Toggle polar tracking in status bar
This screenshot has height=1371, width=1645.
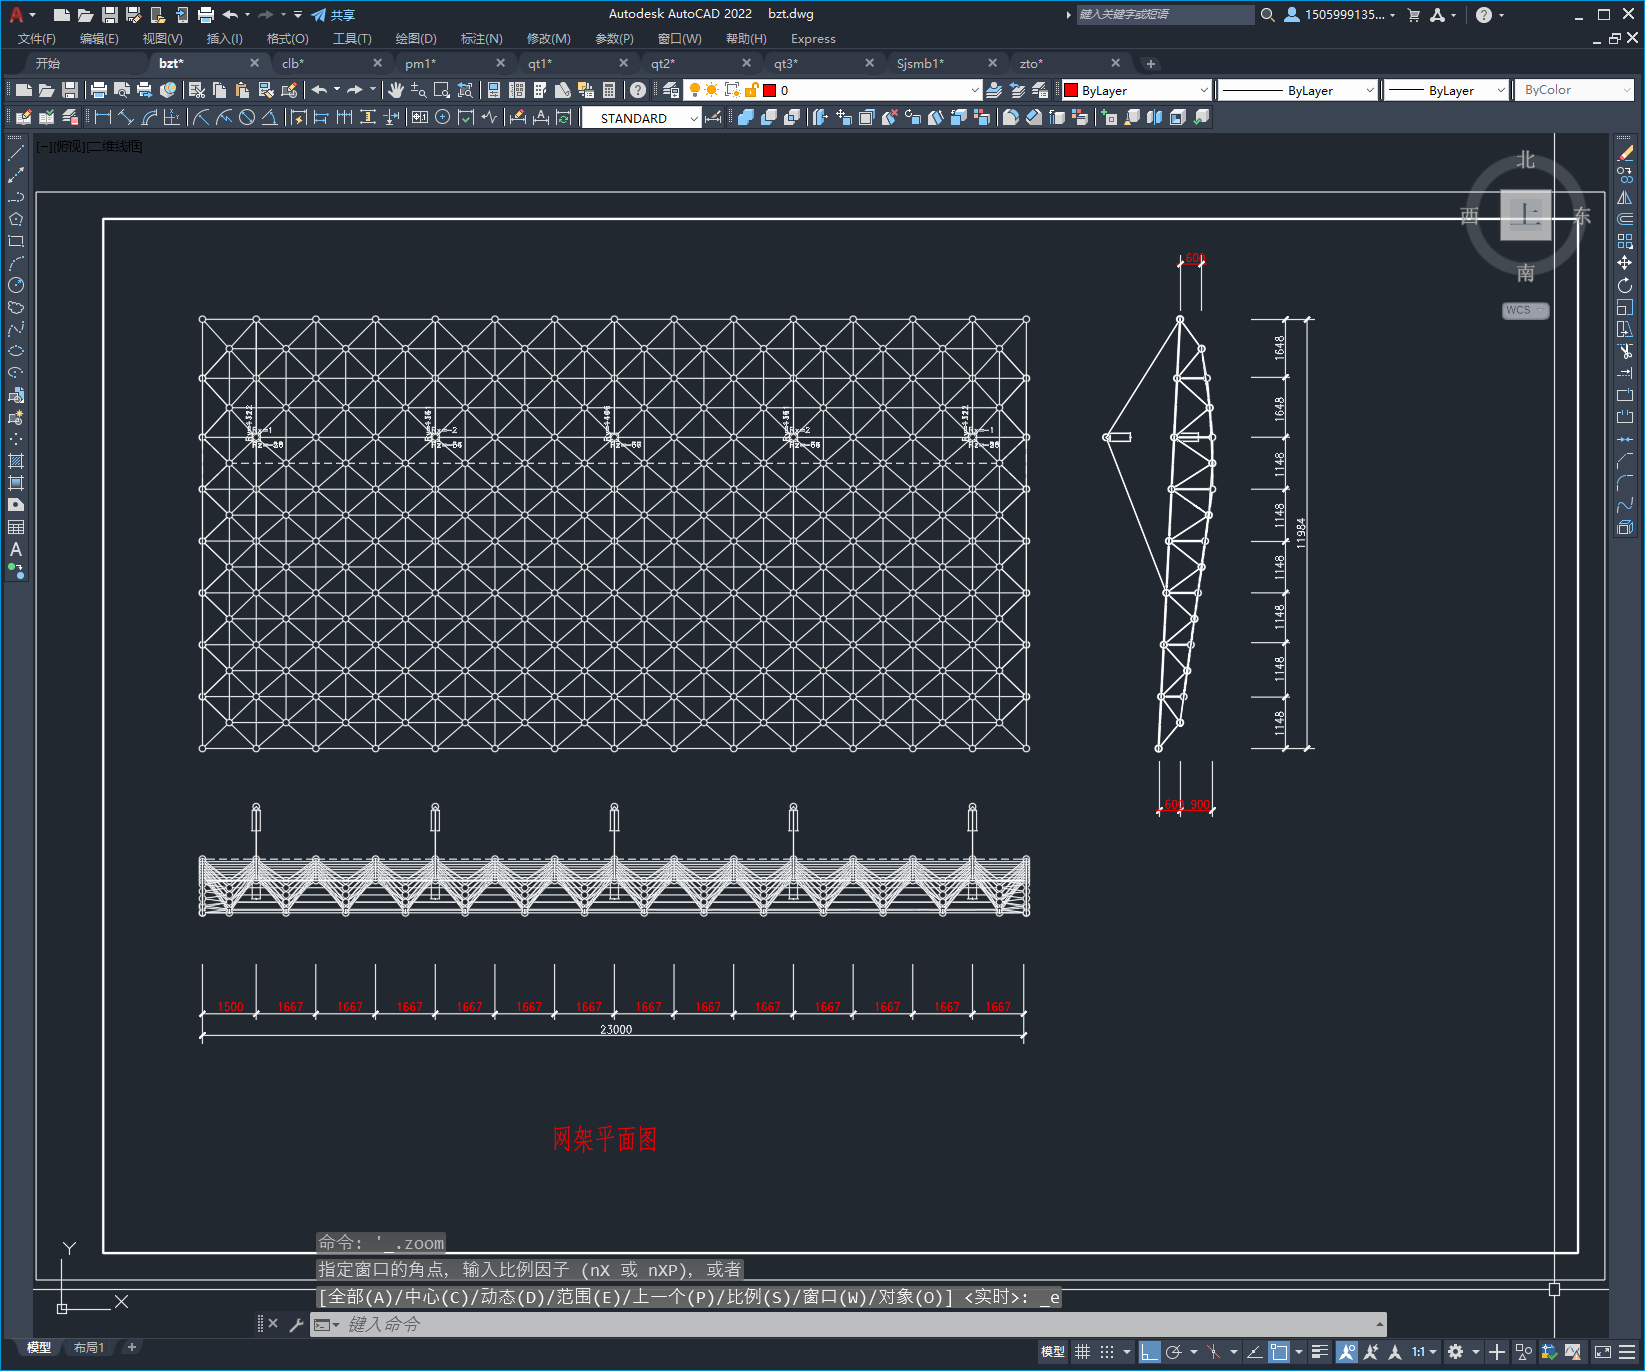1174,1352
